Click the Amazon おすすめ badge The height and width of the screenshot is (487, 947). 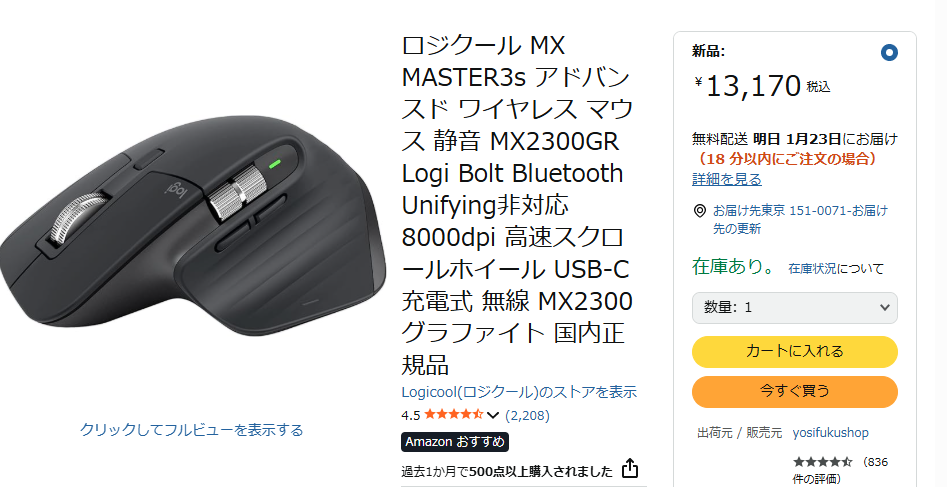pos(455,442)
